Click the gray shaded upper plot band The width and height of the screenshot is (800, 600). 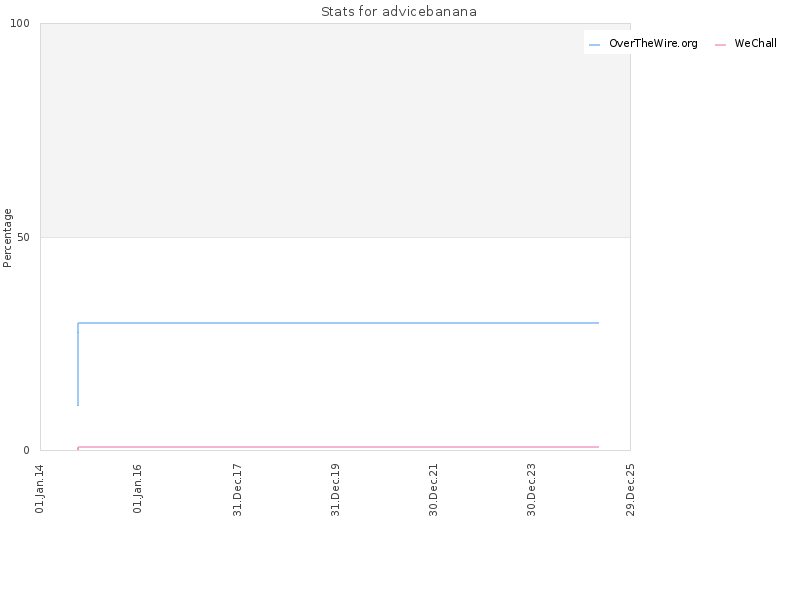(335, 130)
